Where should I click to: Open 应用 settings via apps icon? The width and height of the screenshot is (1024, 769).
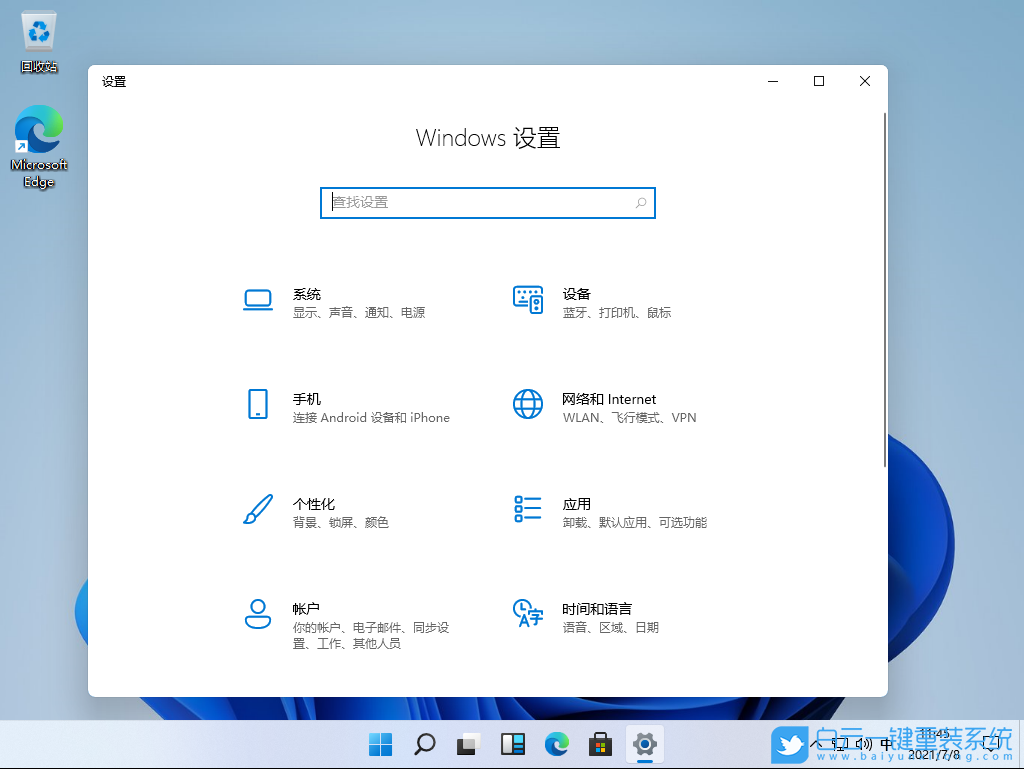tap(527, 510)
